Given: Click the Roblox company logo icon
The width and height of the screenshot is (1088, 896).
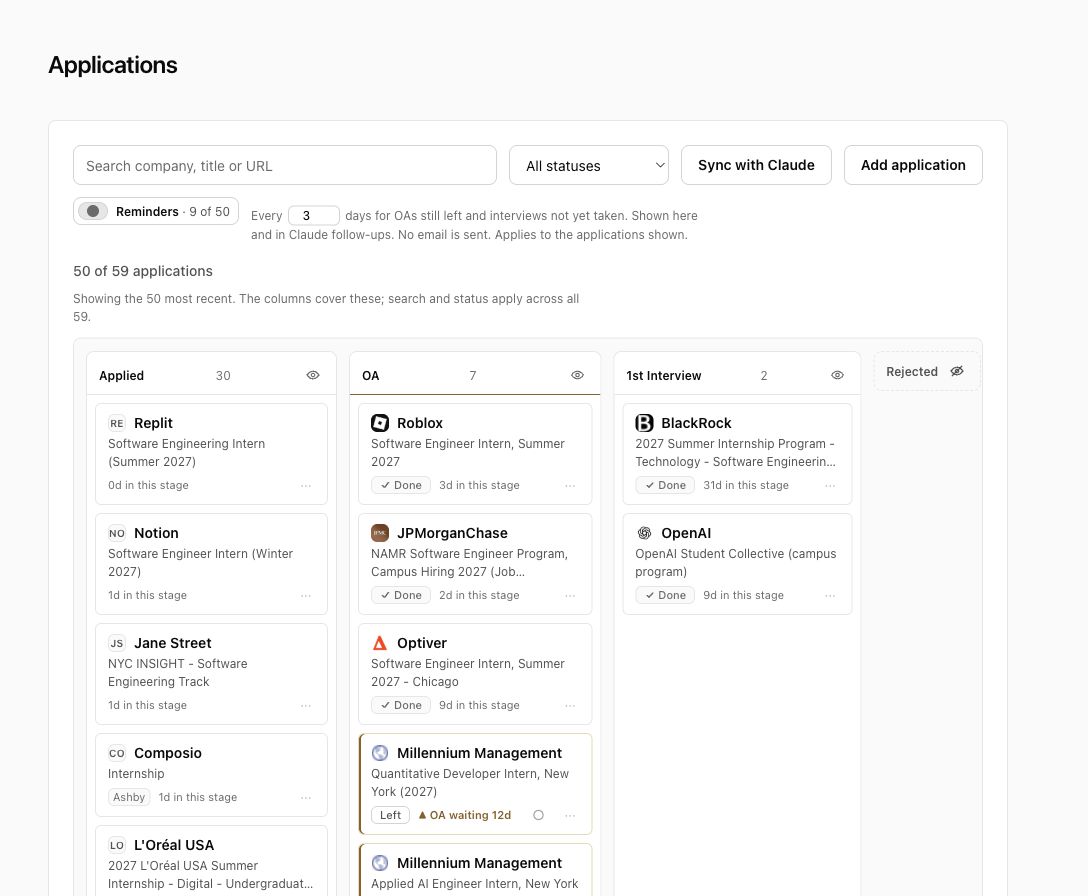Looking at the screenshot, I should [380, 423].
